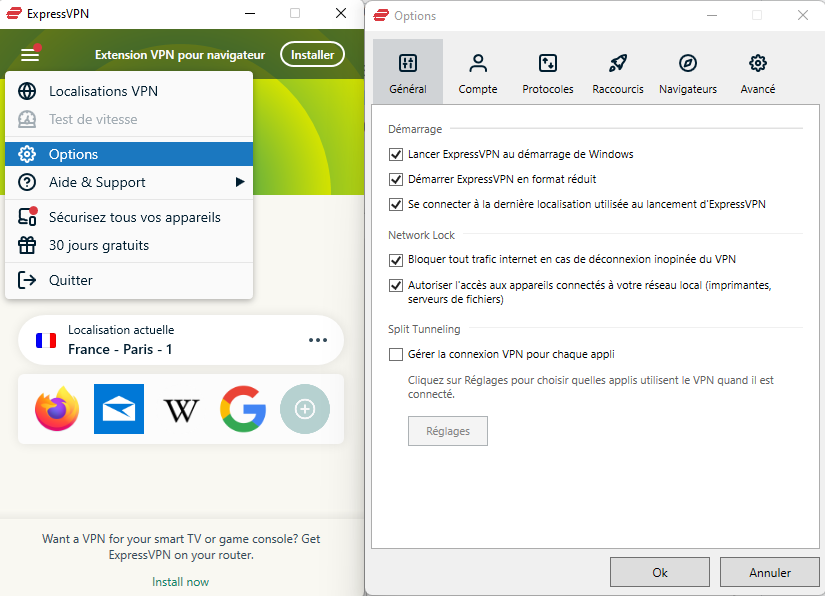825x596 pixels.
Task: Open the Raccourcis tab
Action: click(618, 72)
